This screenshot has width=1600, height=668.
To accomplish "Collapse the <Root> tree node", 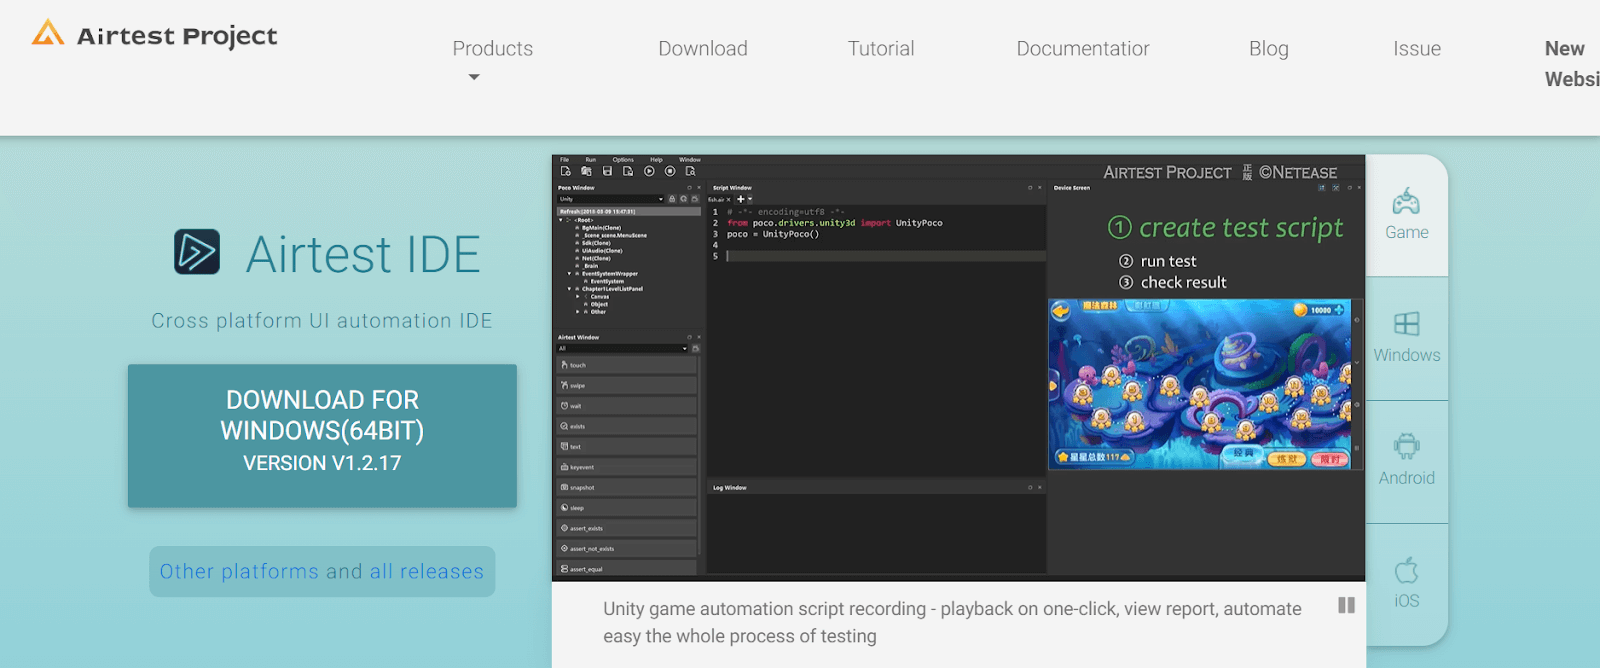I will coord(561,220).
